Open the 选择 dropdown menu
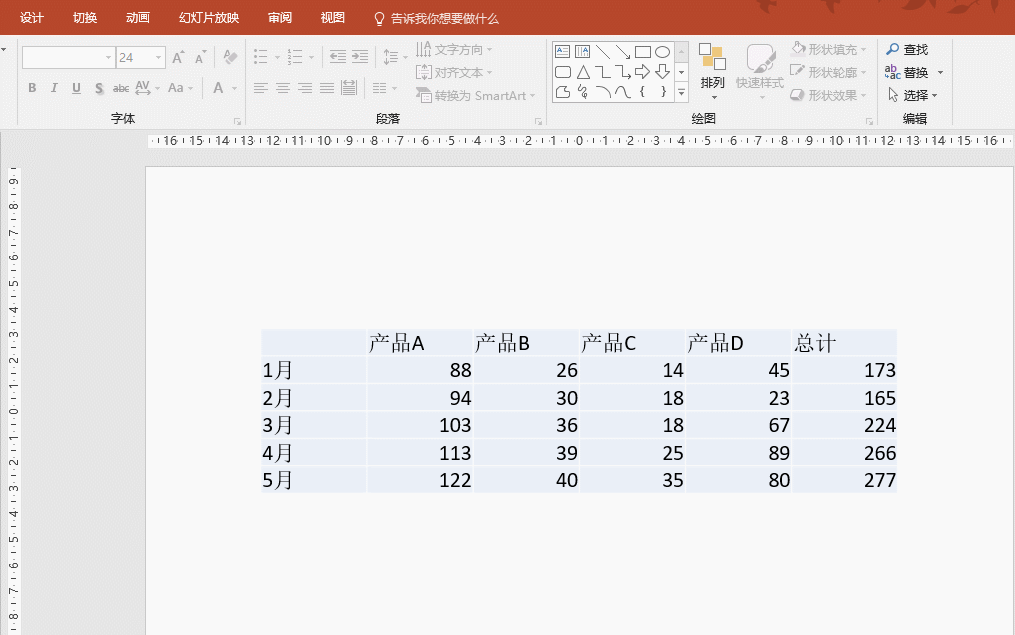The image size is (1015, 635). 914,96
